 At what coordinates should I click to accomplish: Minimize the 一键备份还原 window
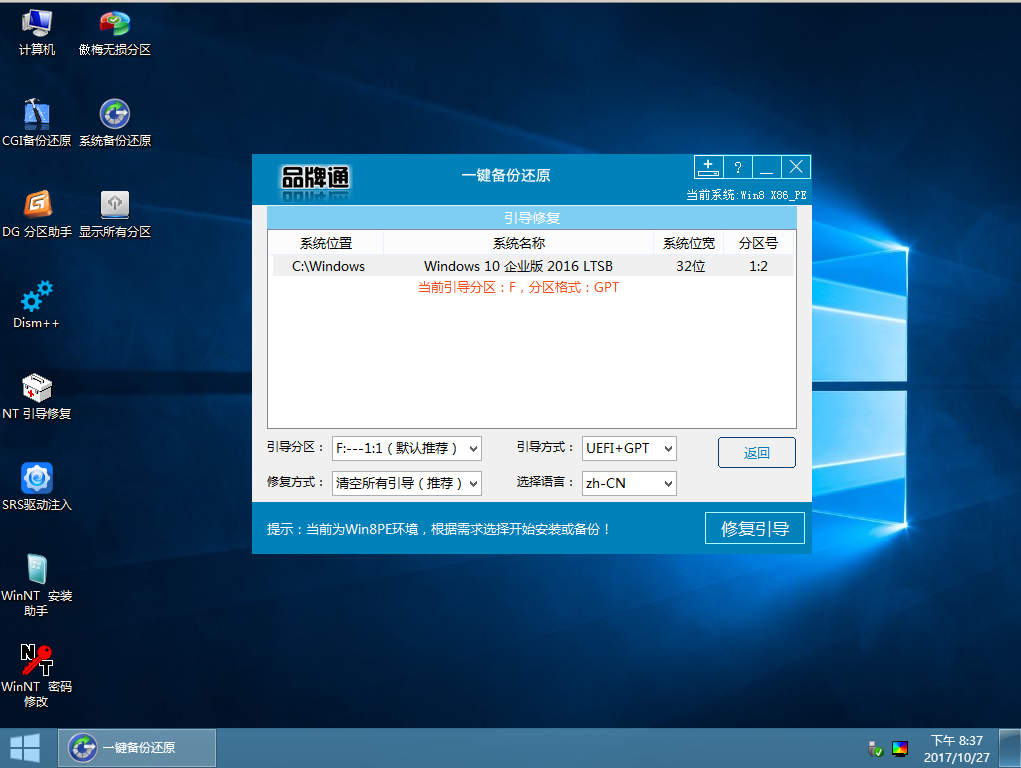pyautogui.click(x=766, y=167)
